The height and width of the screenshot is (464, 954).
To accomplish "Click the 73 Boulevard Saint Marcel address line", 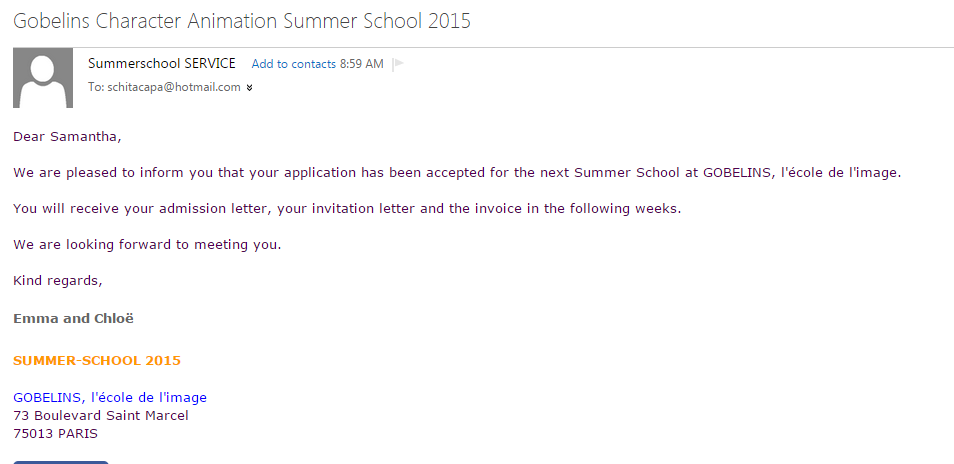I will [x=101, y=416].
